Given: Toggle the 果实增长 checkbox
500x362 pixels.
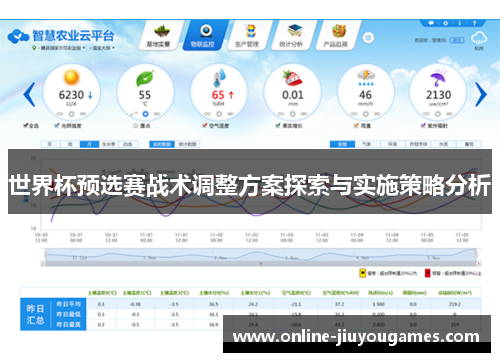Looking at the screenshot, I should coord(278,125).
